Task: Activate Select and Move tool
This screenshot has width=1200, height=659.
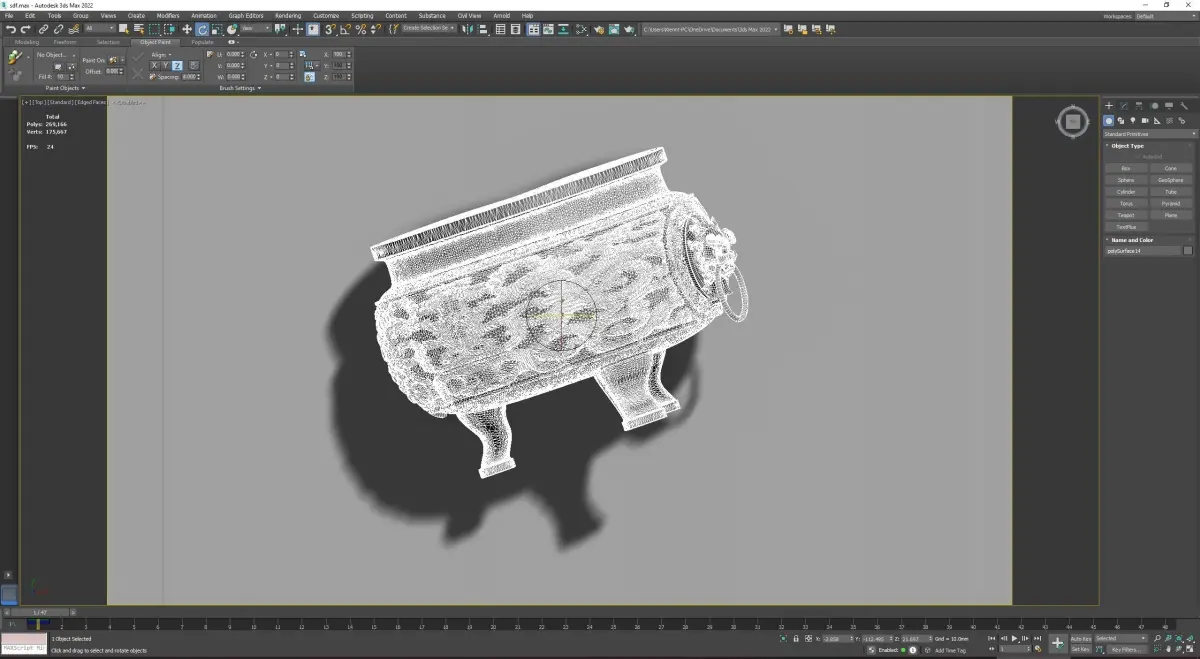Action: click(x=187, y=29)
